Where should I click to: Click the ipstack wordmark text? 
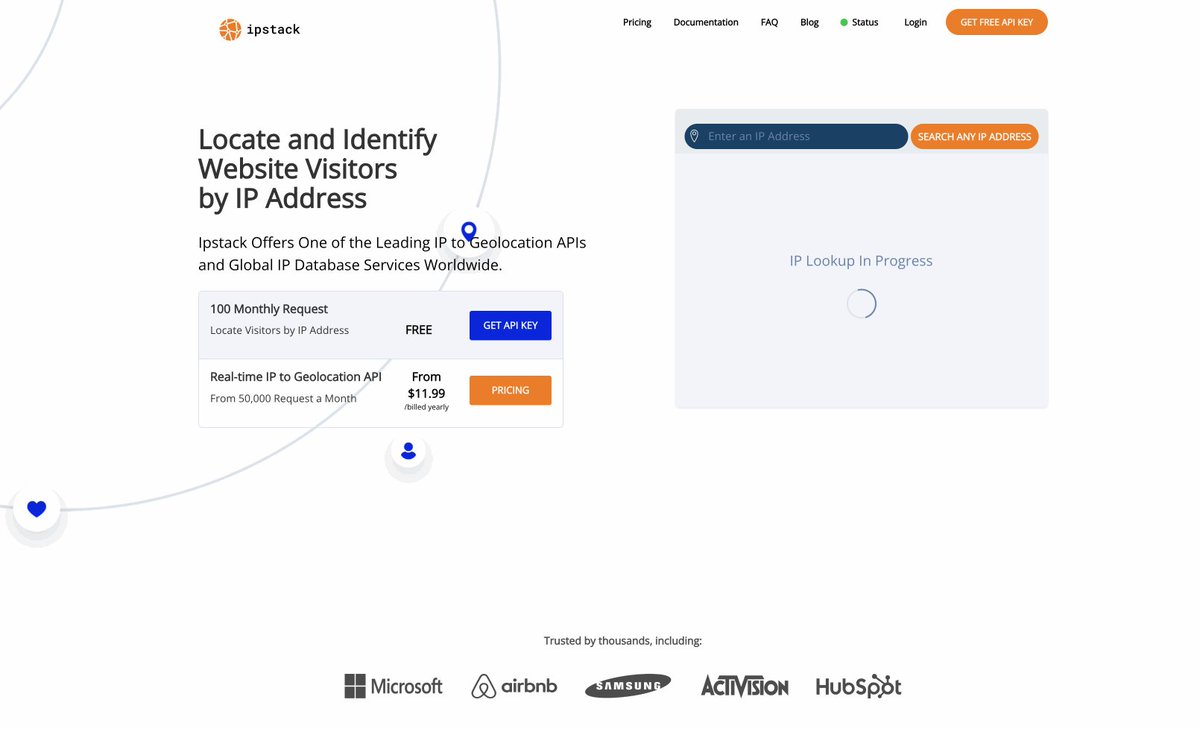click(x=273, y=30)
